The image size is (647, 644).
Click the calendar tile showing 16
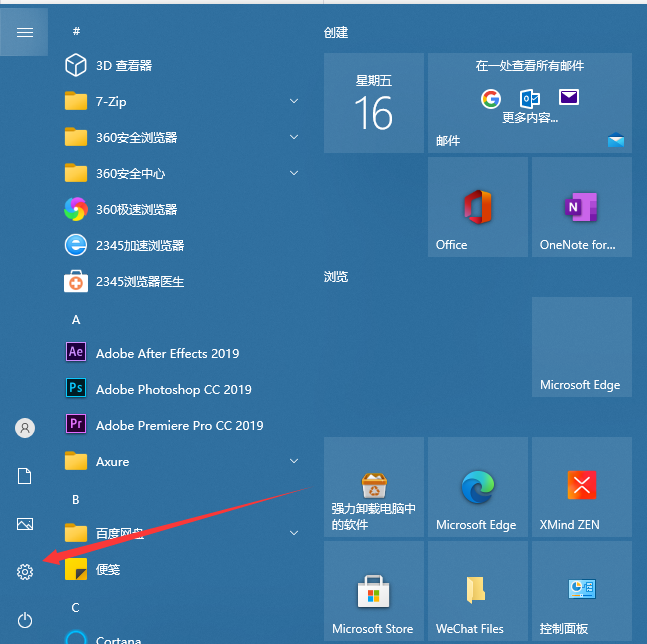(x=373, y=103)
